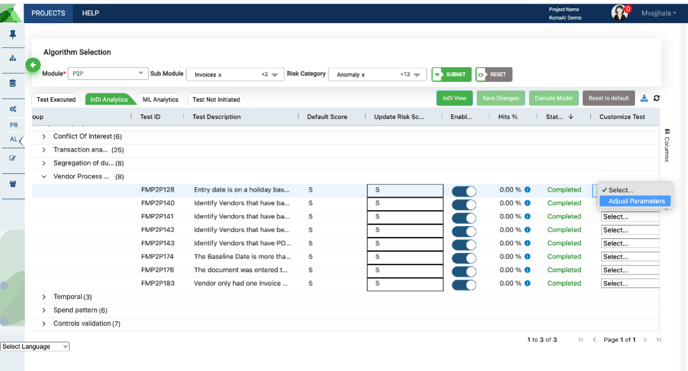The height and width of the screenshot is (371, 688).
Task: Go to first page arrow
Action: 581,339
